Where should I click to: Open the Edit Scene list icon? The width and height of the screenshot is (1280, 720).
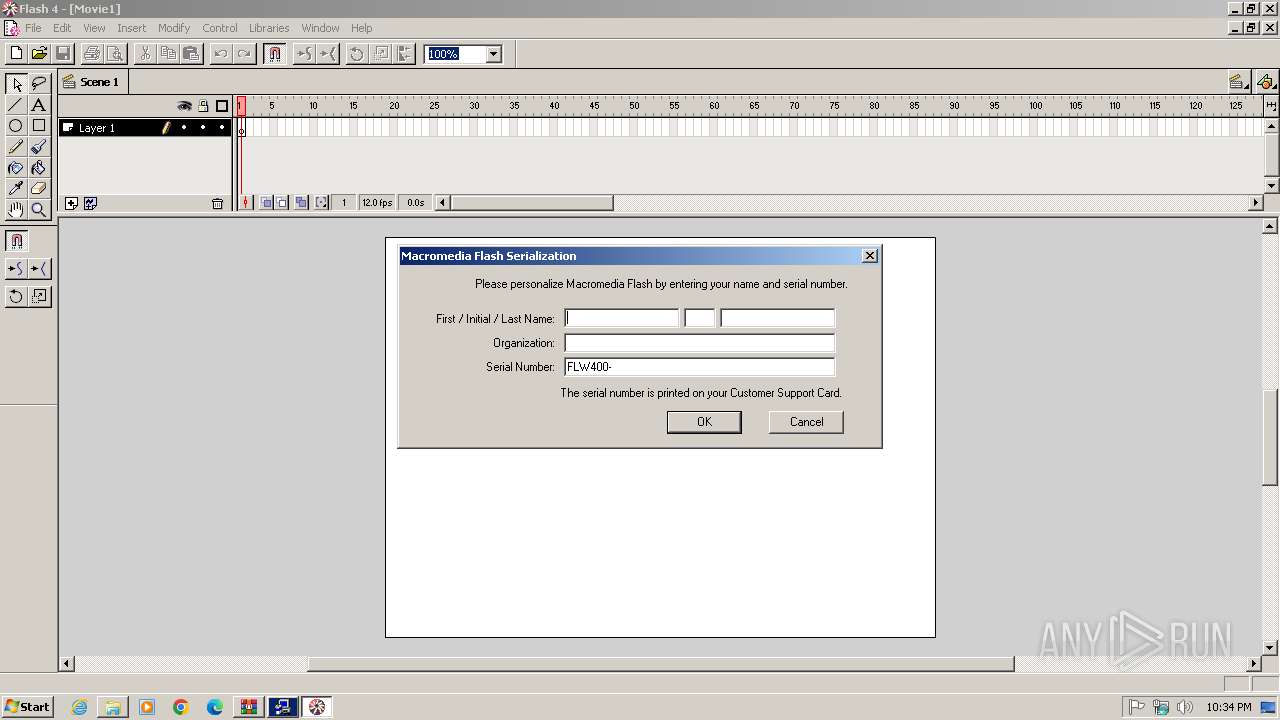[x=1238, y=82]
